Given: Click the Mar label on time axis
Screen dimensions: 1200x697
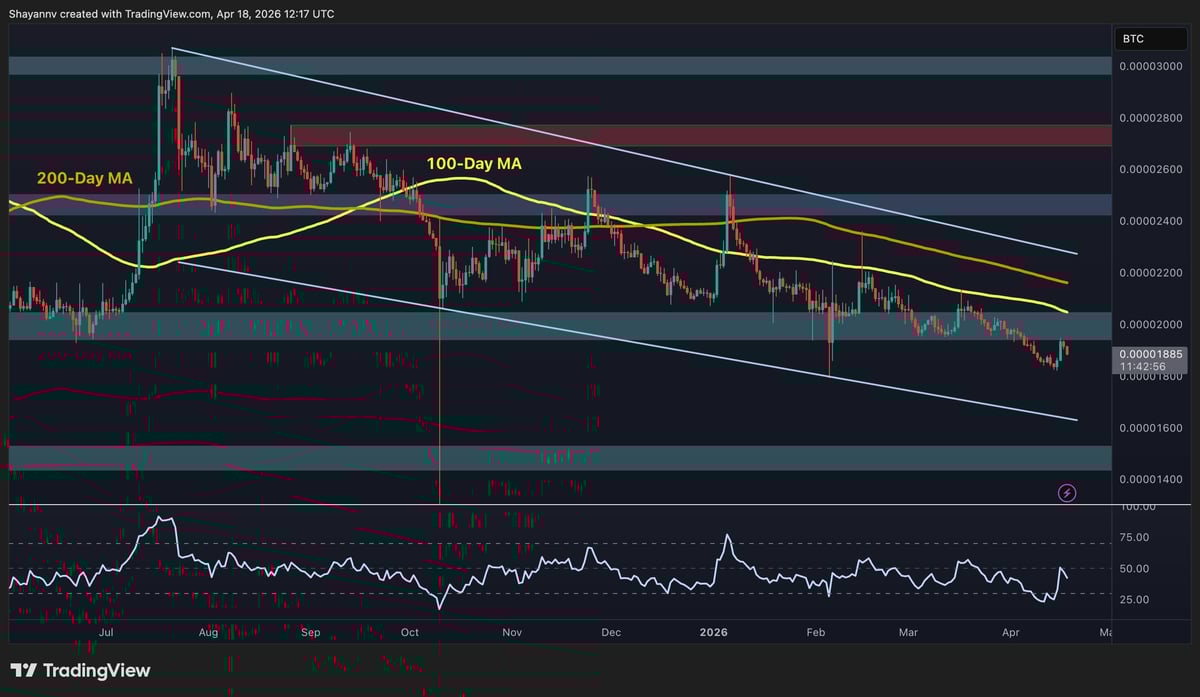Looking at the screenshot, I should pyautogui.click(x=908, y=633).
